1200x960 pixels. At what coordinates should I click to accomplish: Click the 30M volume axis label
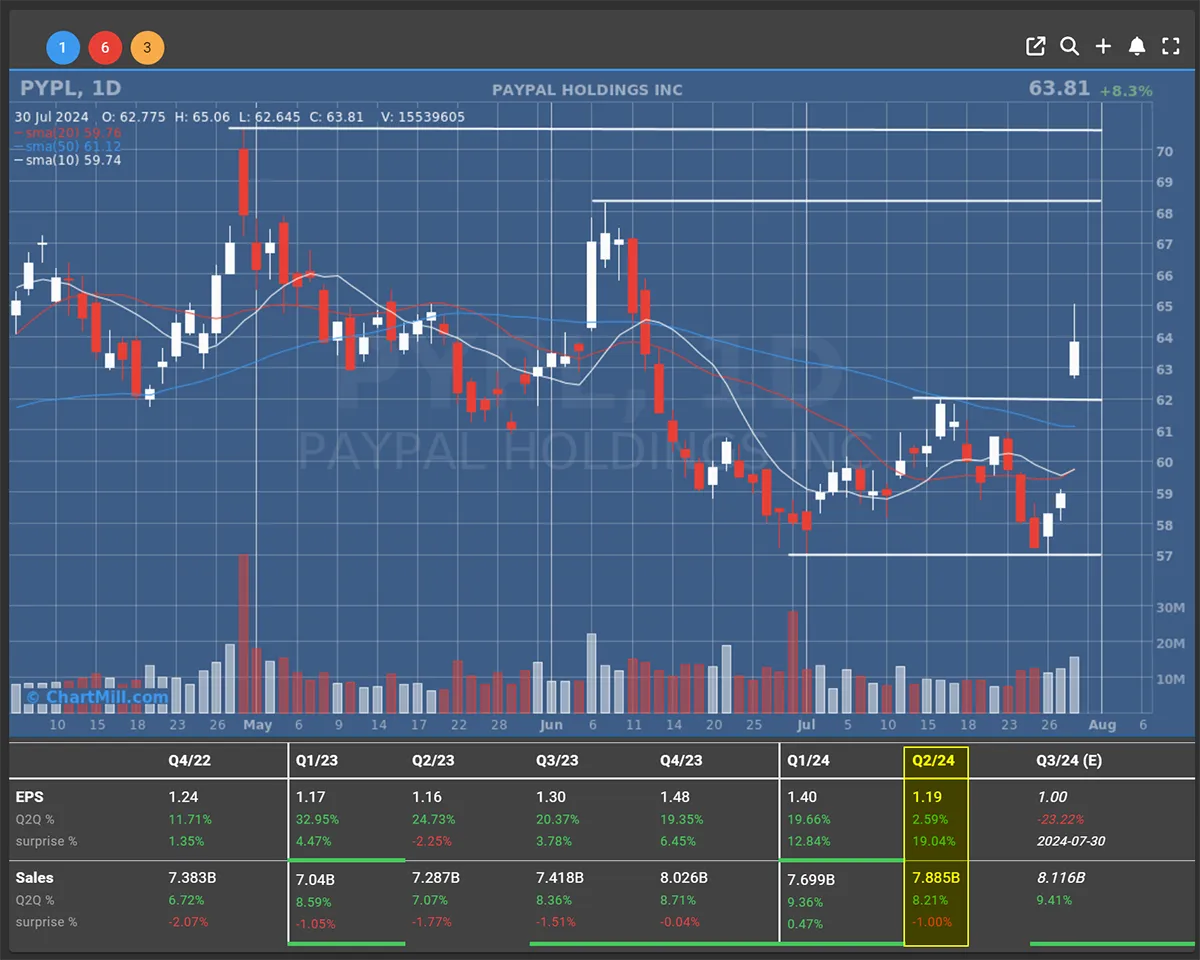click(1170, 607)
